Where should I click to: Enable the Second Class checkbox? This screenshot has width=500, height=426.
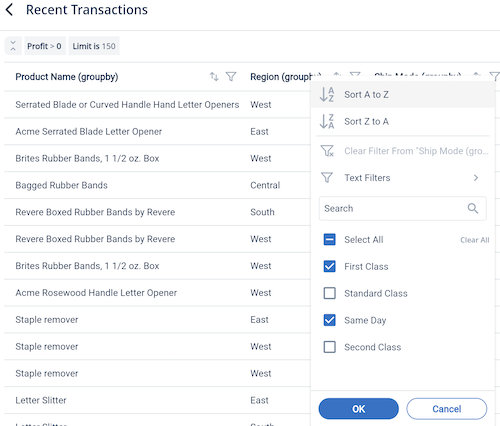pos(330,347)
